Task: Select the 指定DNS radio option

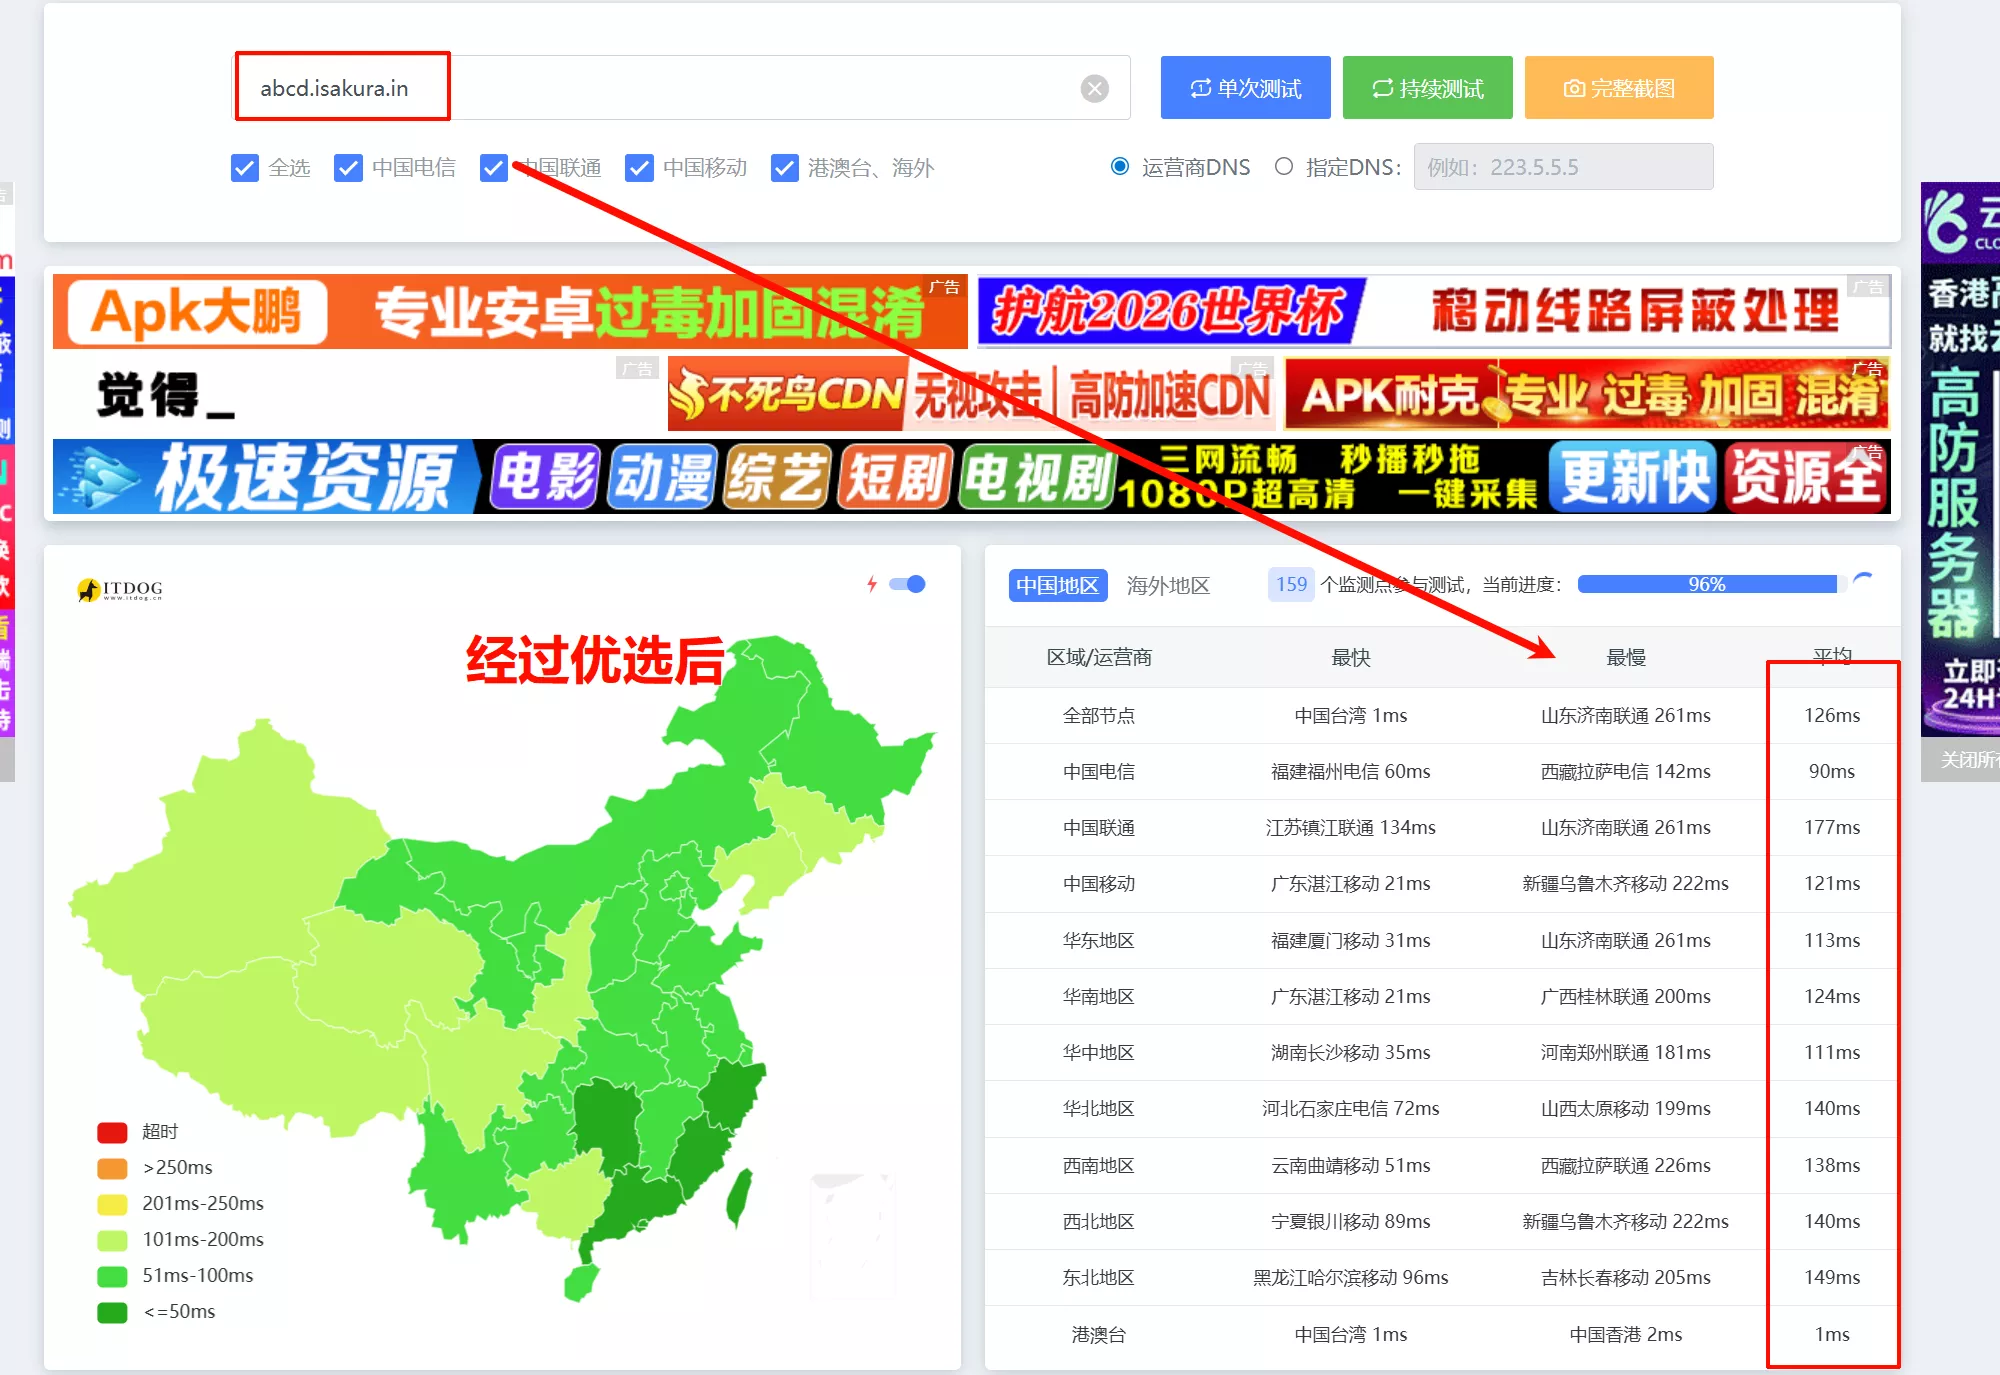Action: point(1284,166)
